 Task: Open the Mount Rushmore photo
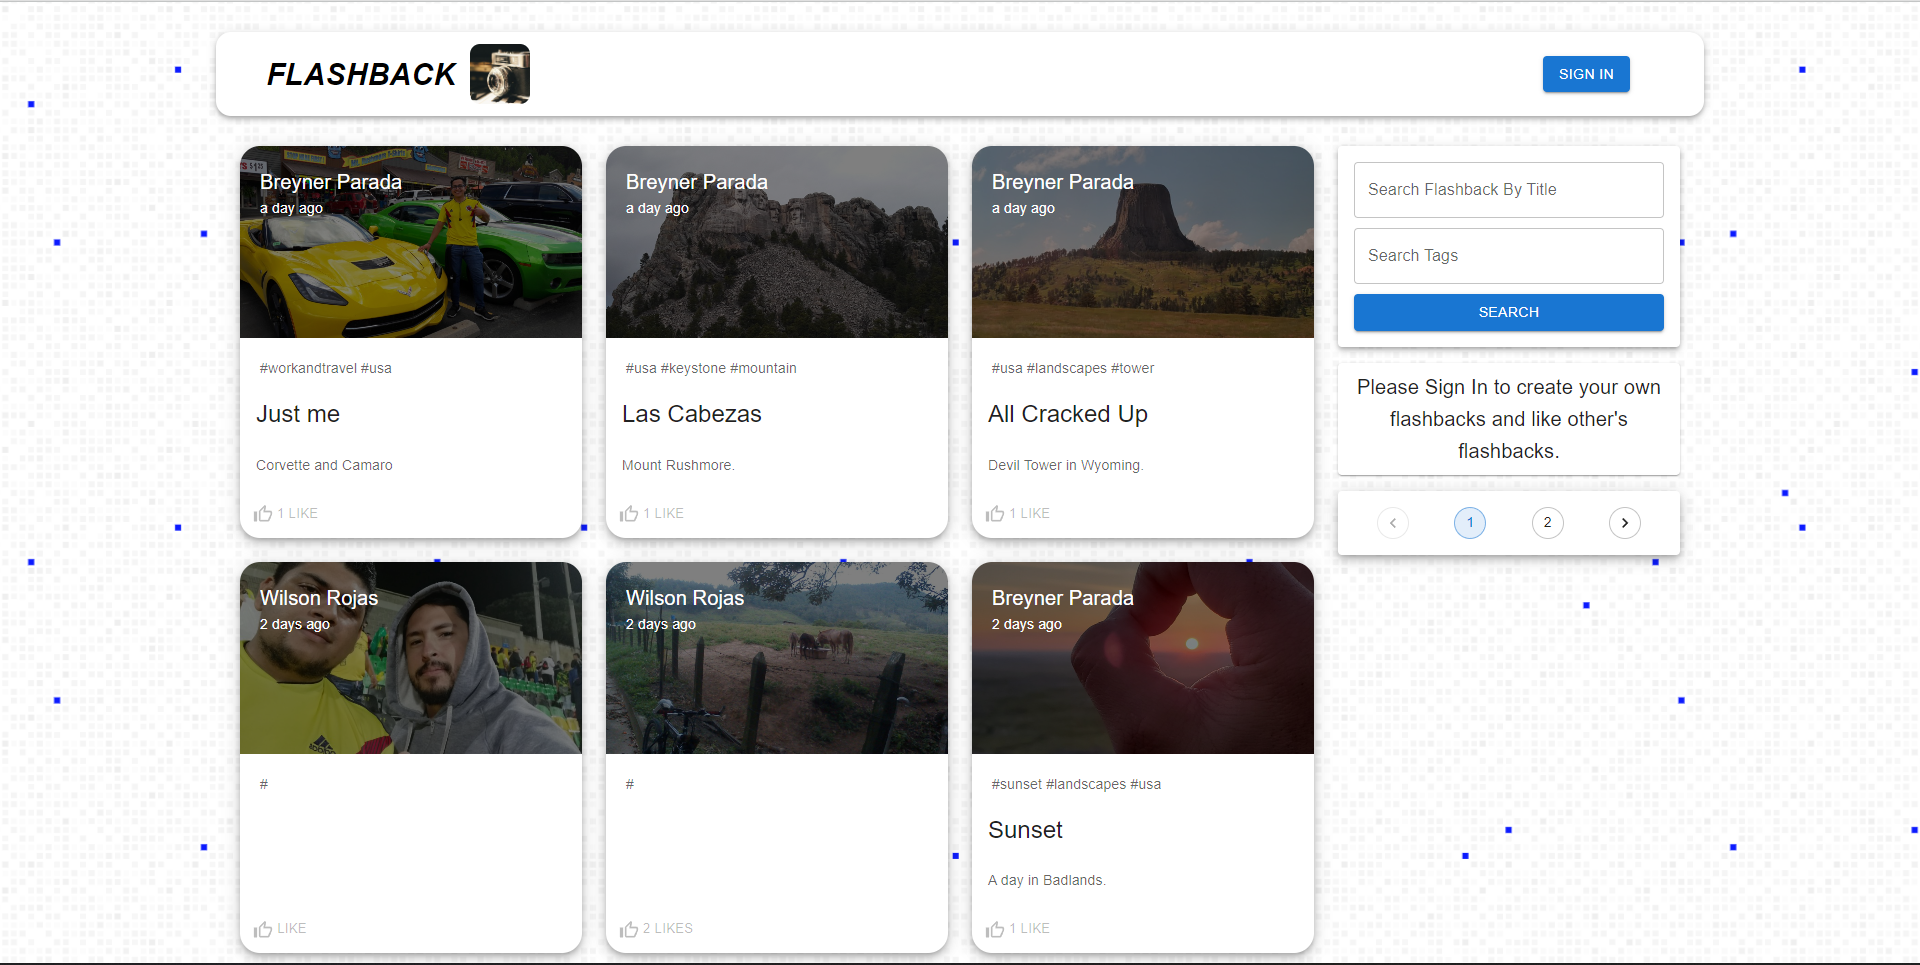point(777,242)
